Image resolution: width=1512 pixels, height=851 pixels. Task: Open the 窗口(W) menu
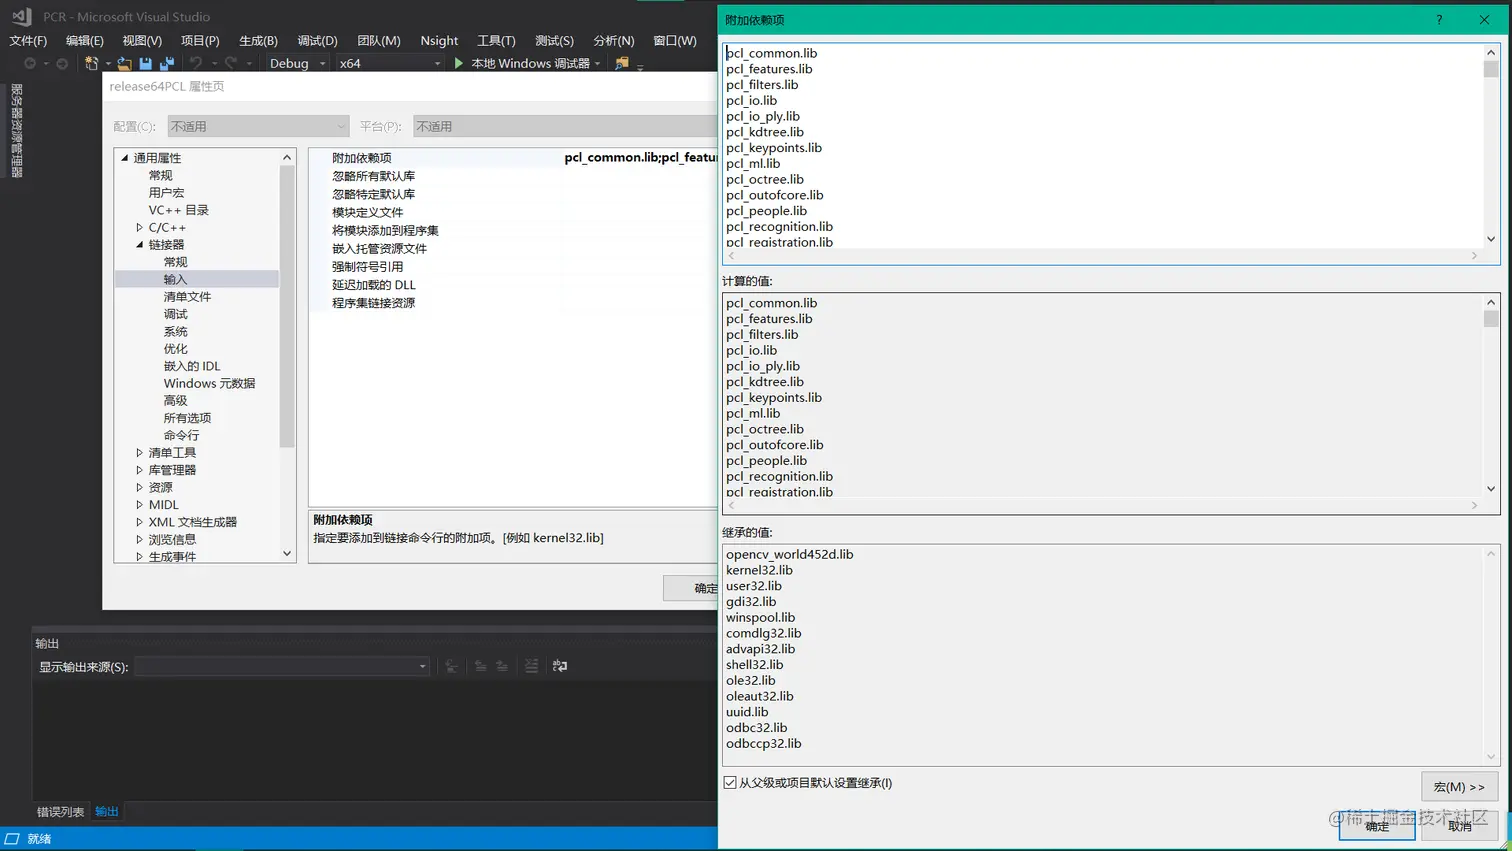pos(675,40)
